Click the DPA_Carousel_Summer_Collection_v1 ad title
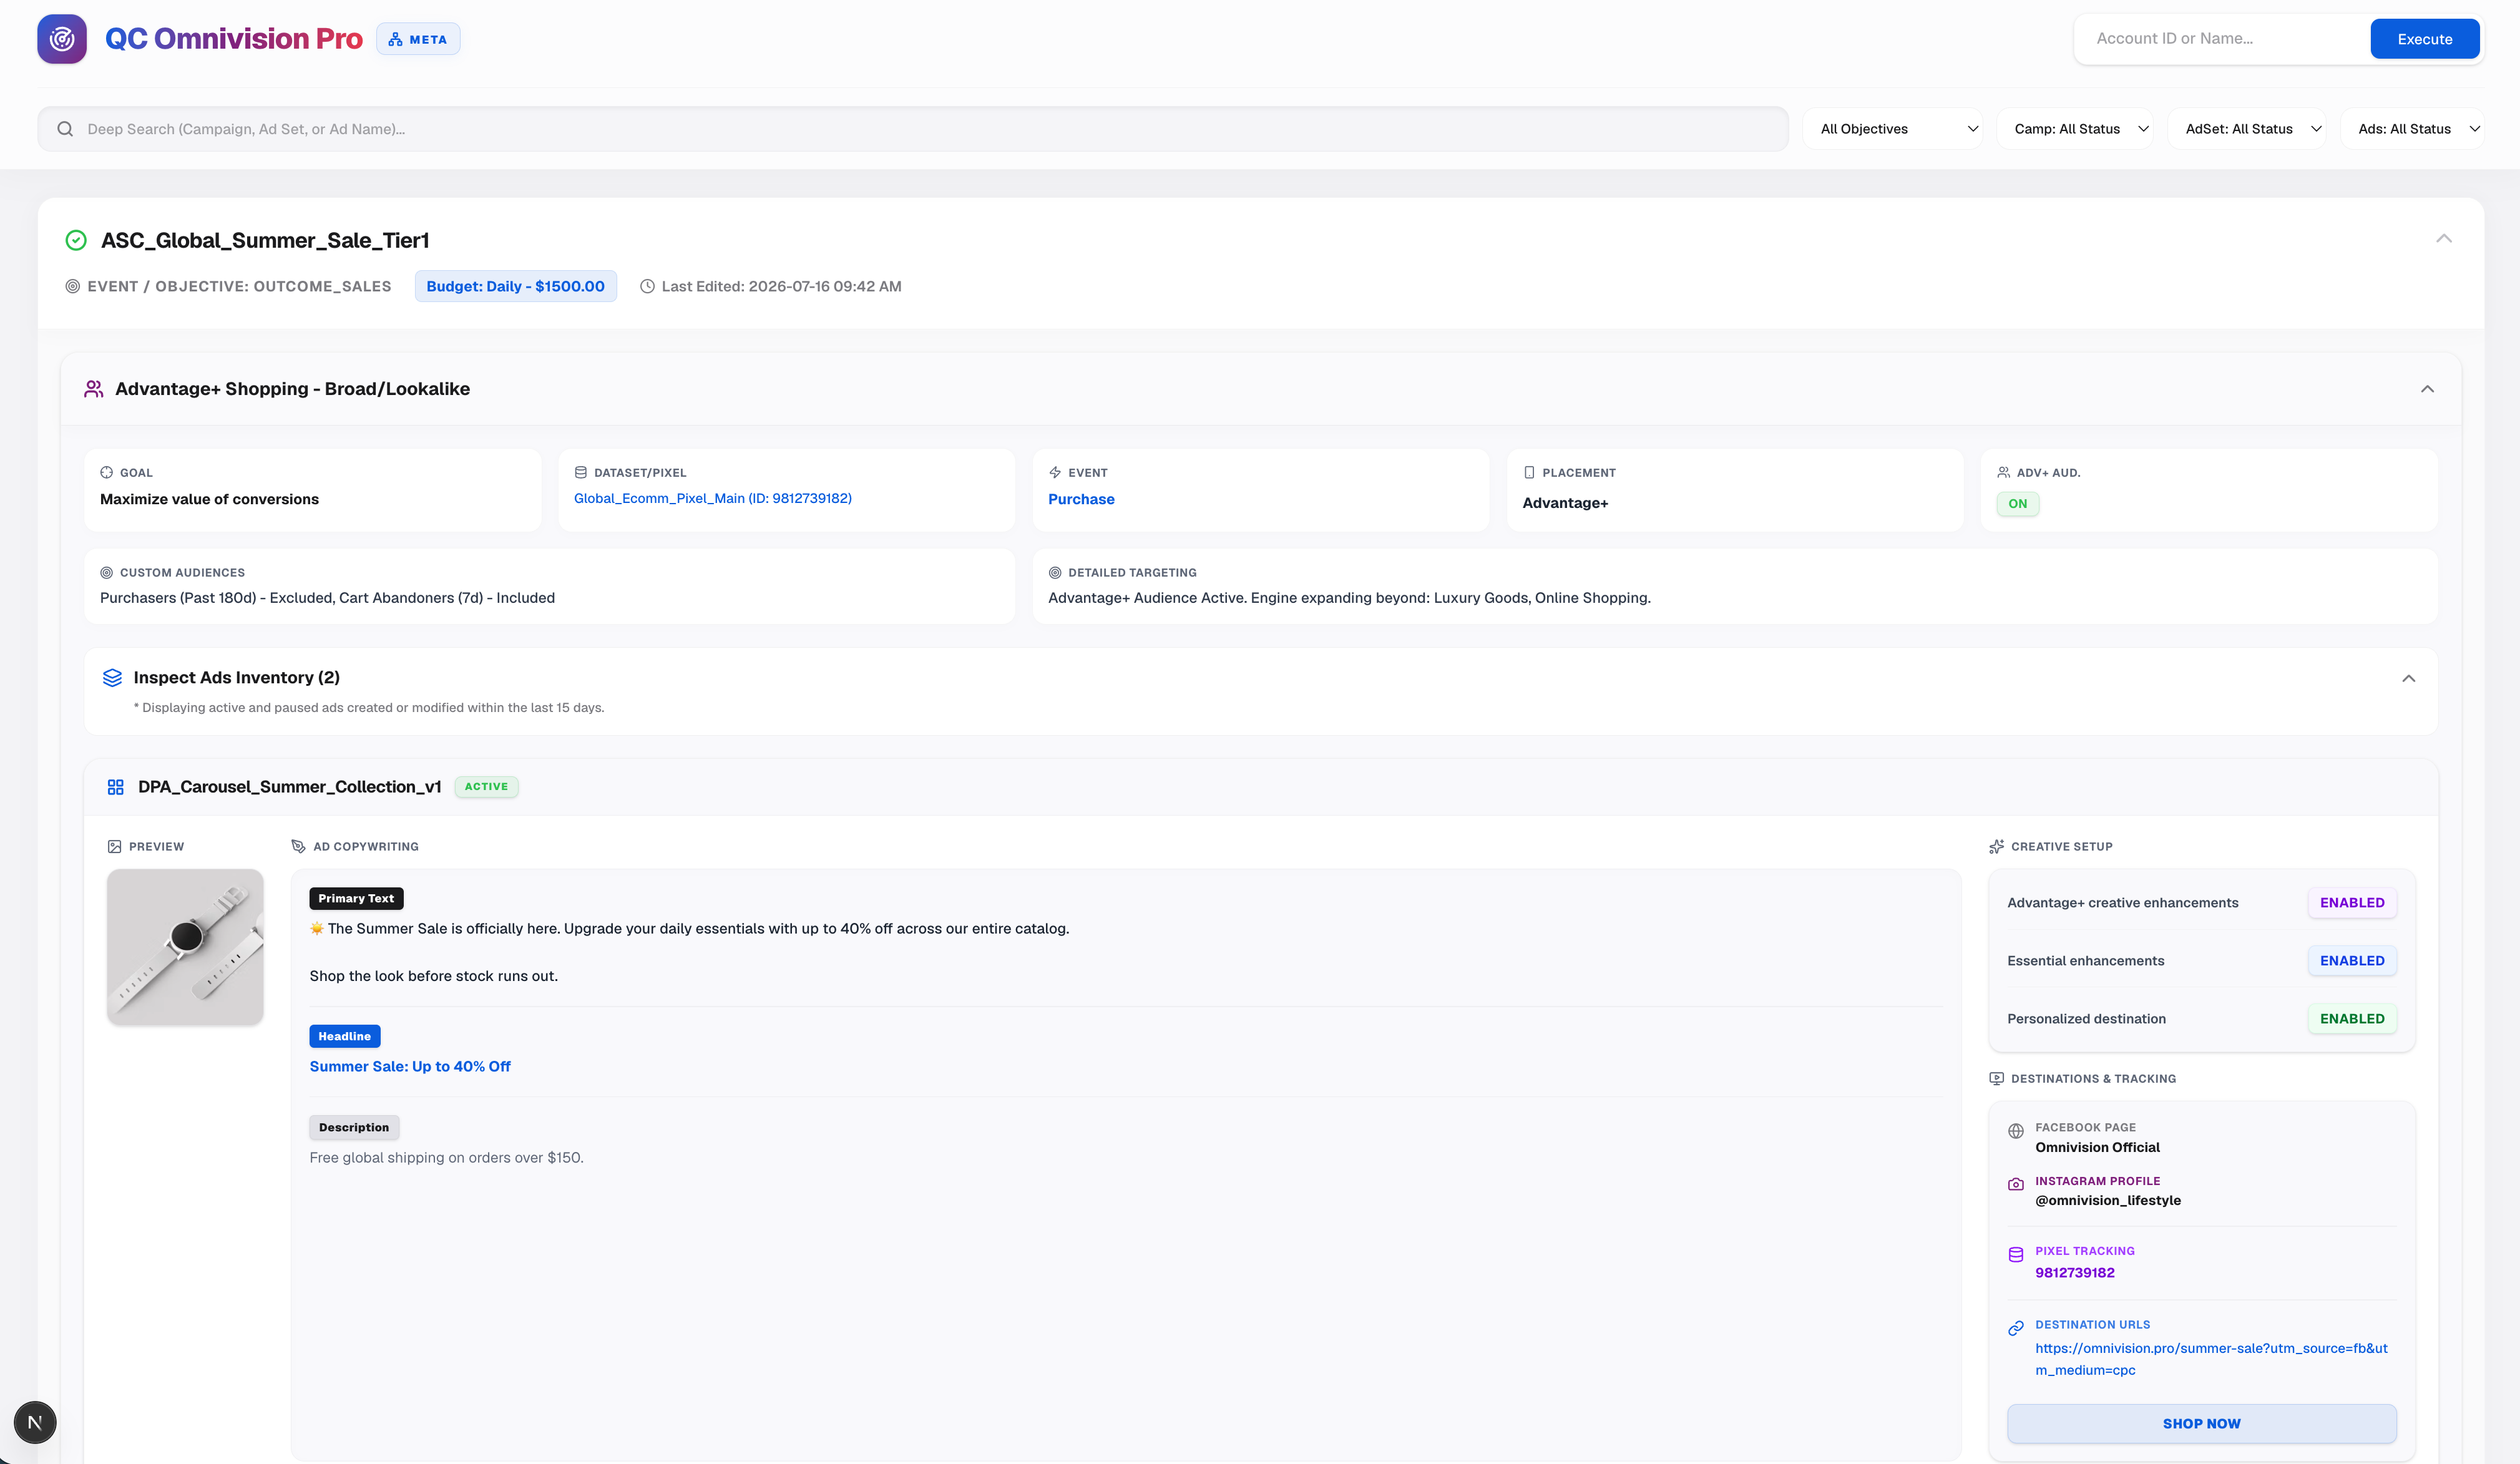Image resolution: width=2520 pixels, height=1464 pixels. click(x=289, y=787)
